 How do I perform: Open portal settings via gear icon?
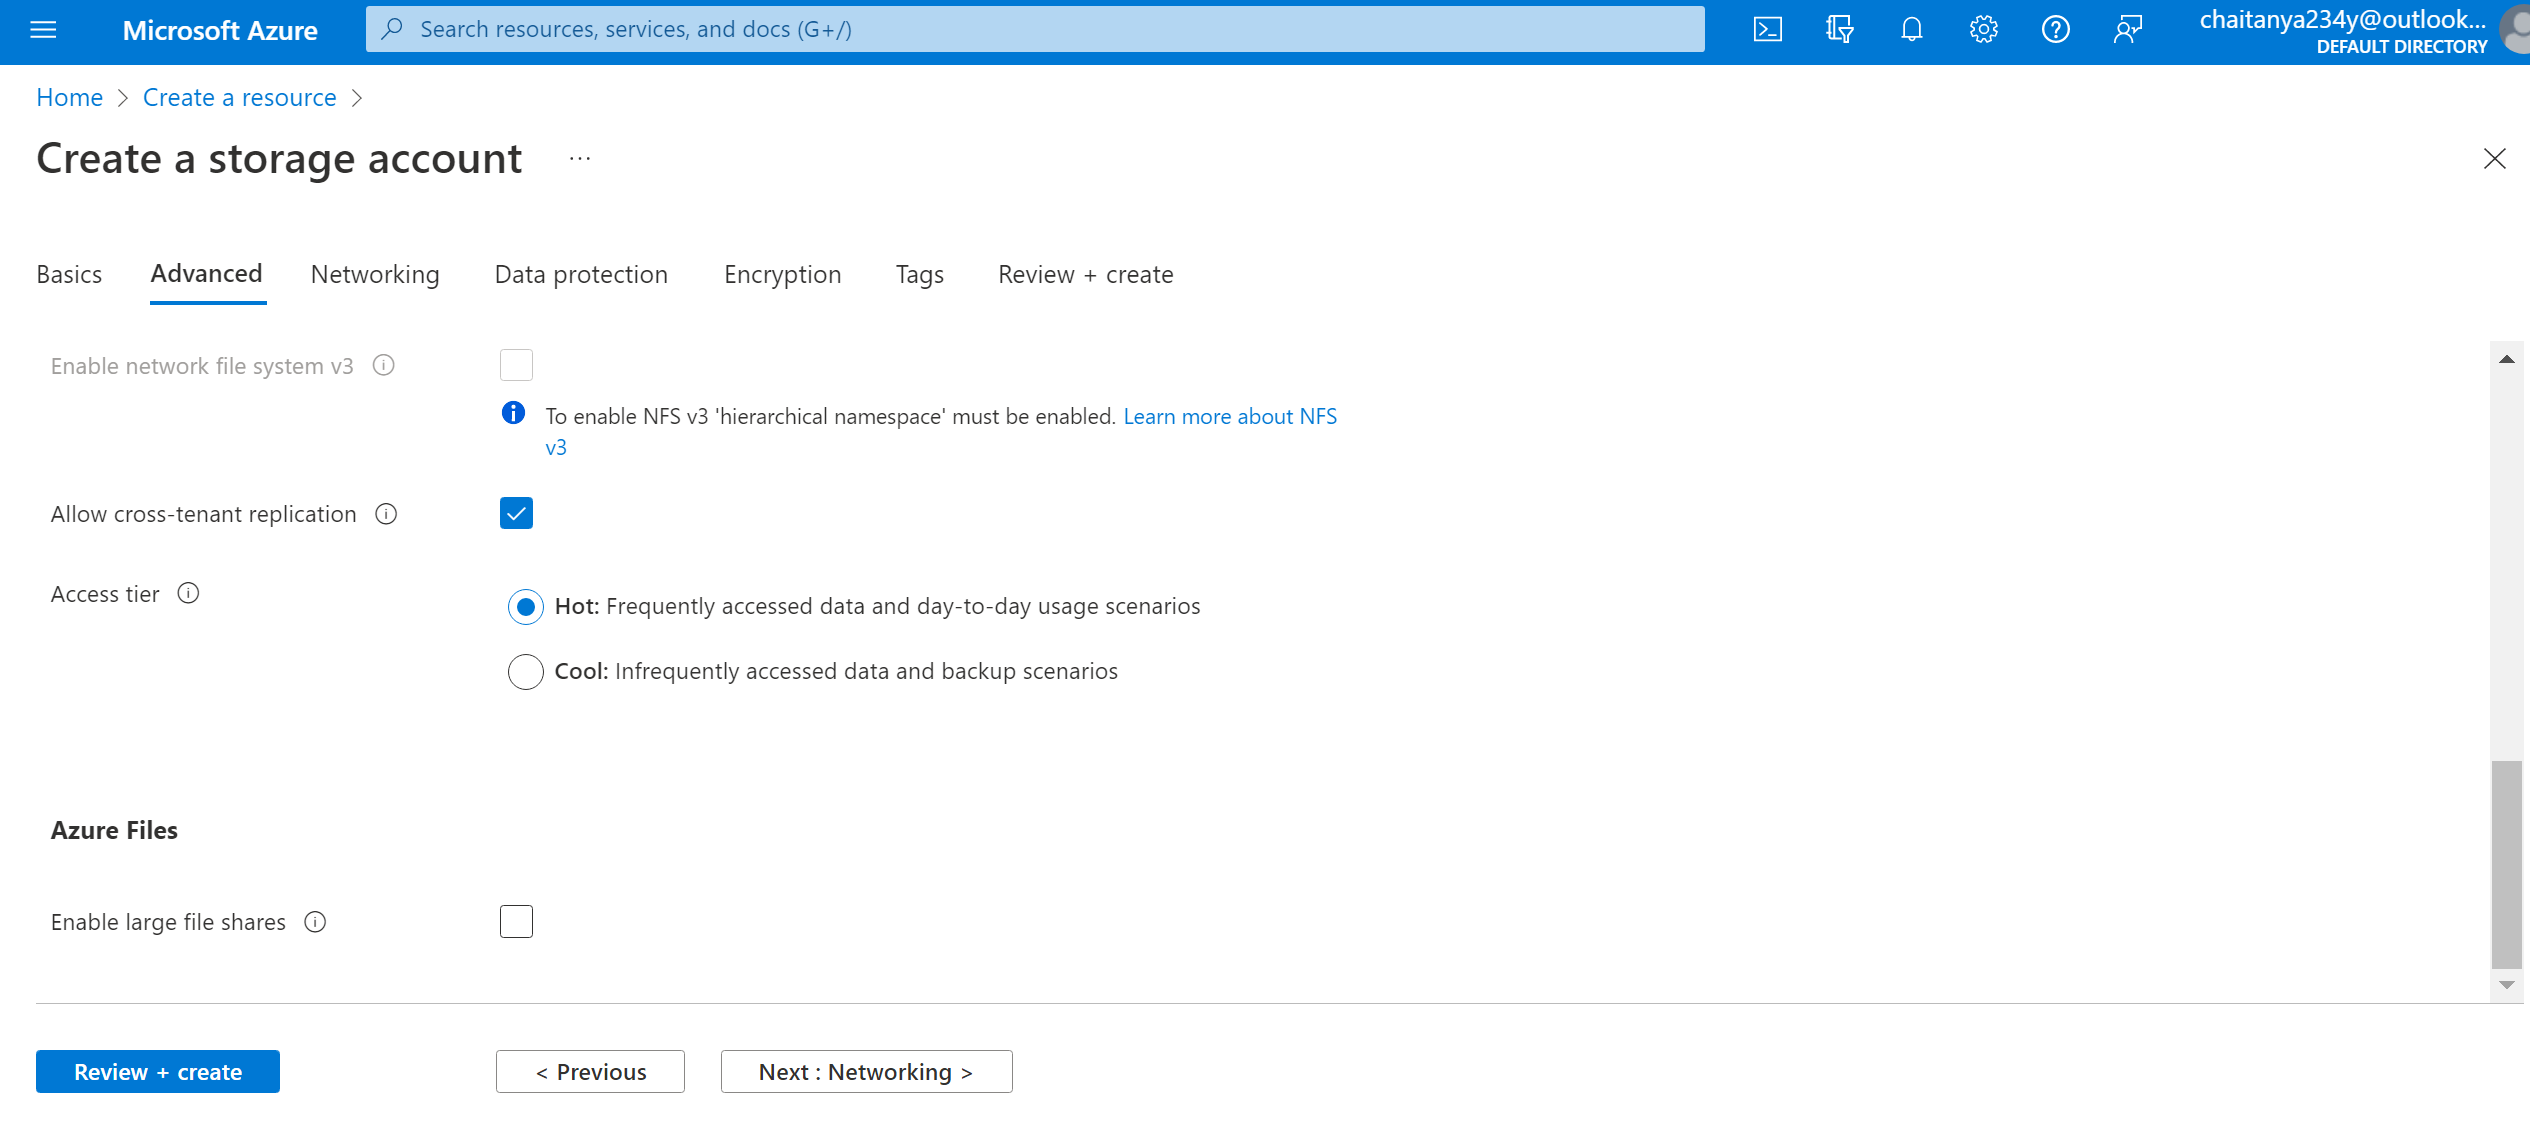tap(1983, 29)
